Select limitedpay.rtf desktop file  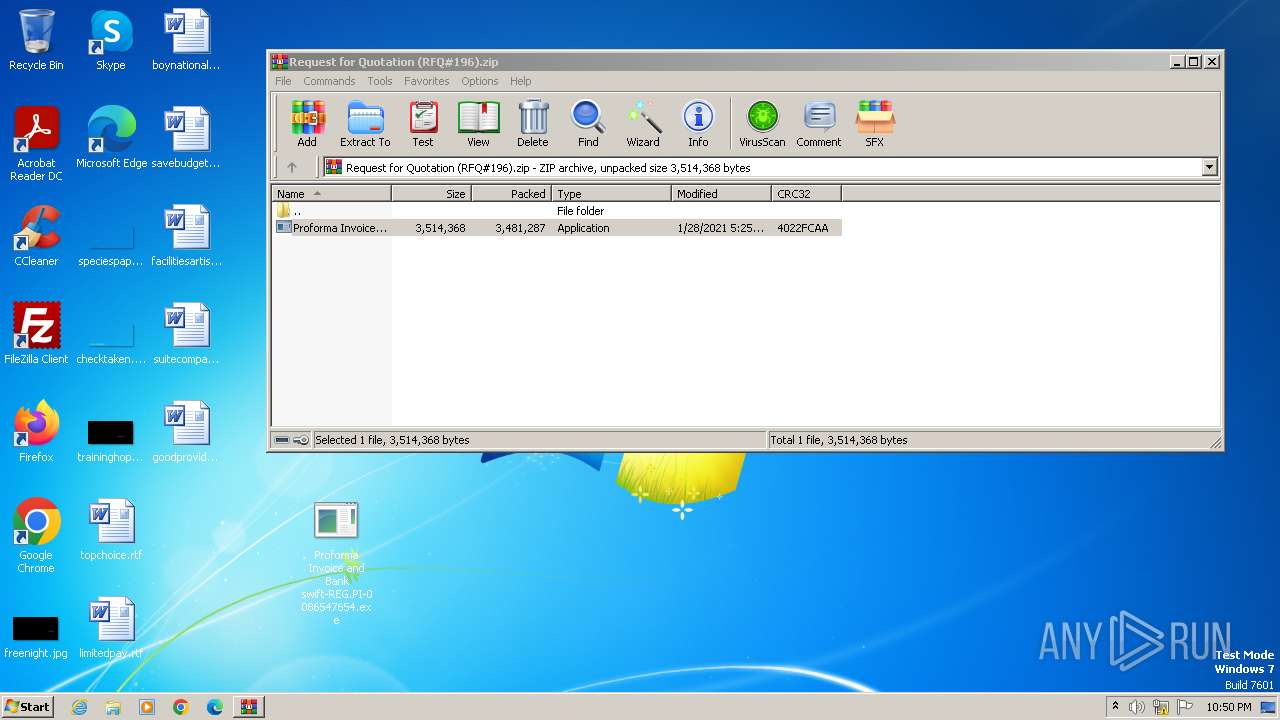pos(111,628)
